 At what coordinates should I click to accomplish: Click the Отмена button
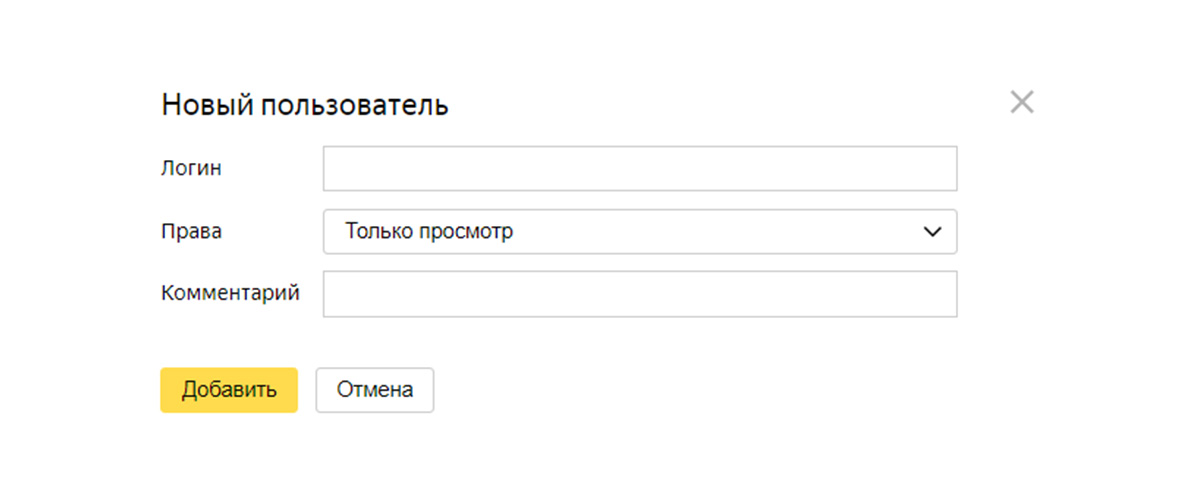click(x=375, y=390)
